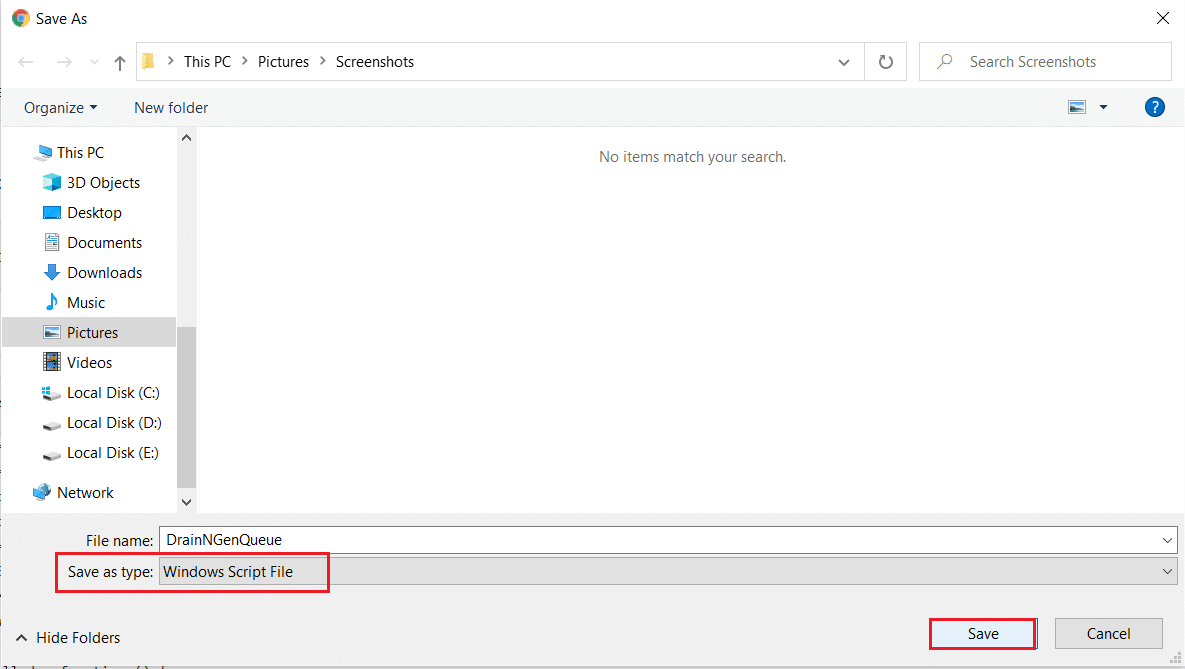Click the Cancel button
1185x669 pixels.
coord(1108,633)
